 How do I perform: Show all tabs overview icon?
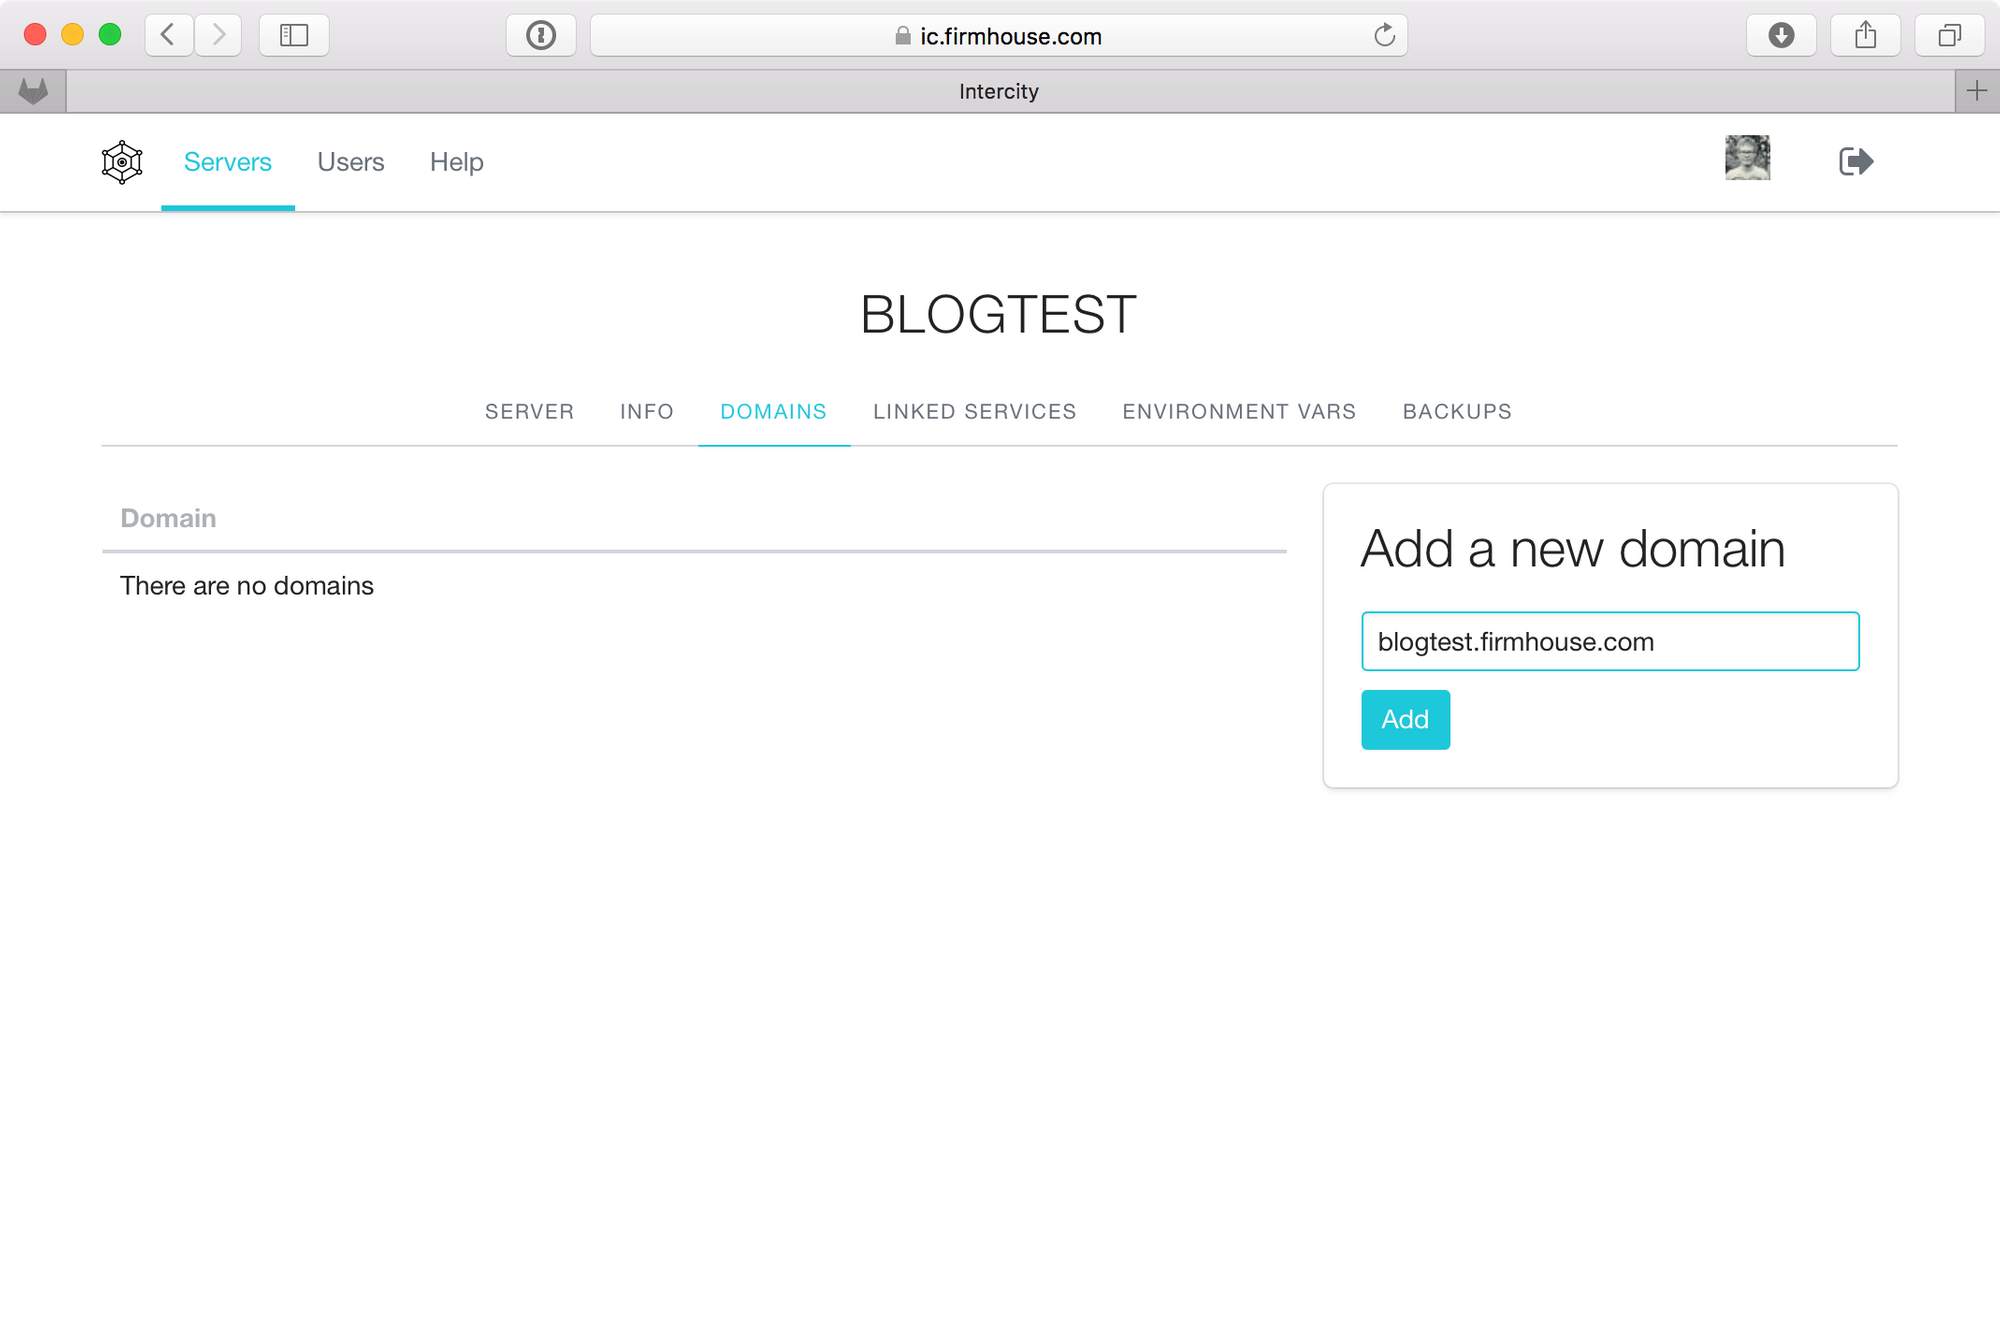tap(1949, 36)
